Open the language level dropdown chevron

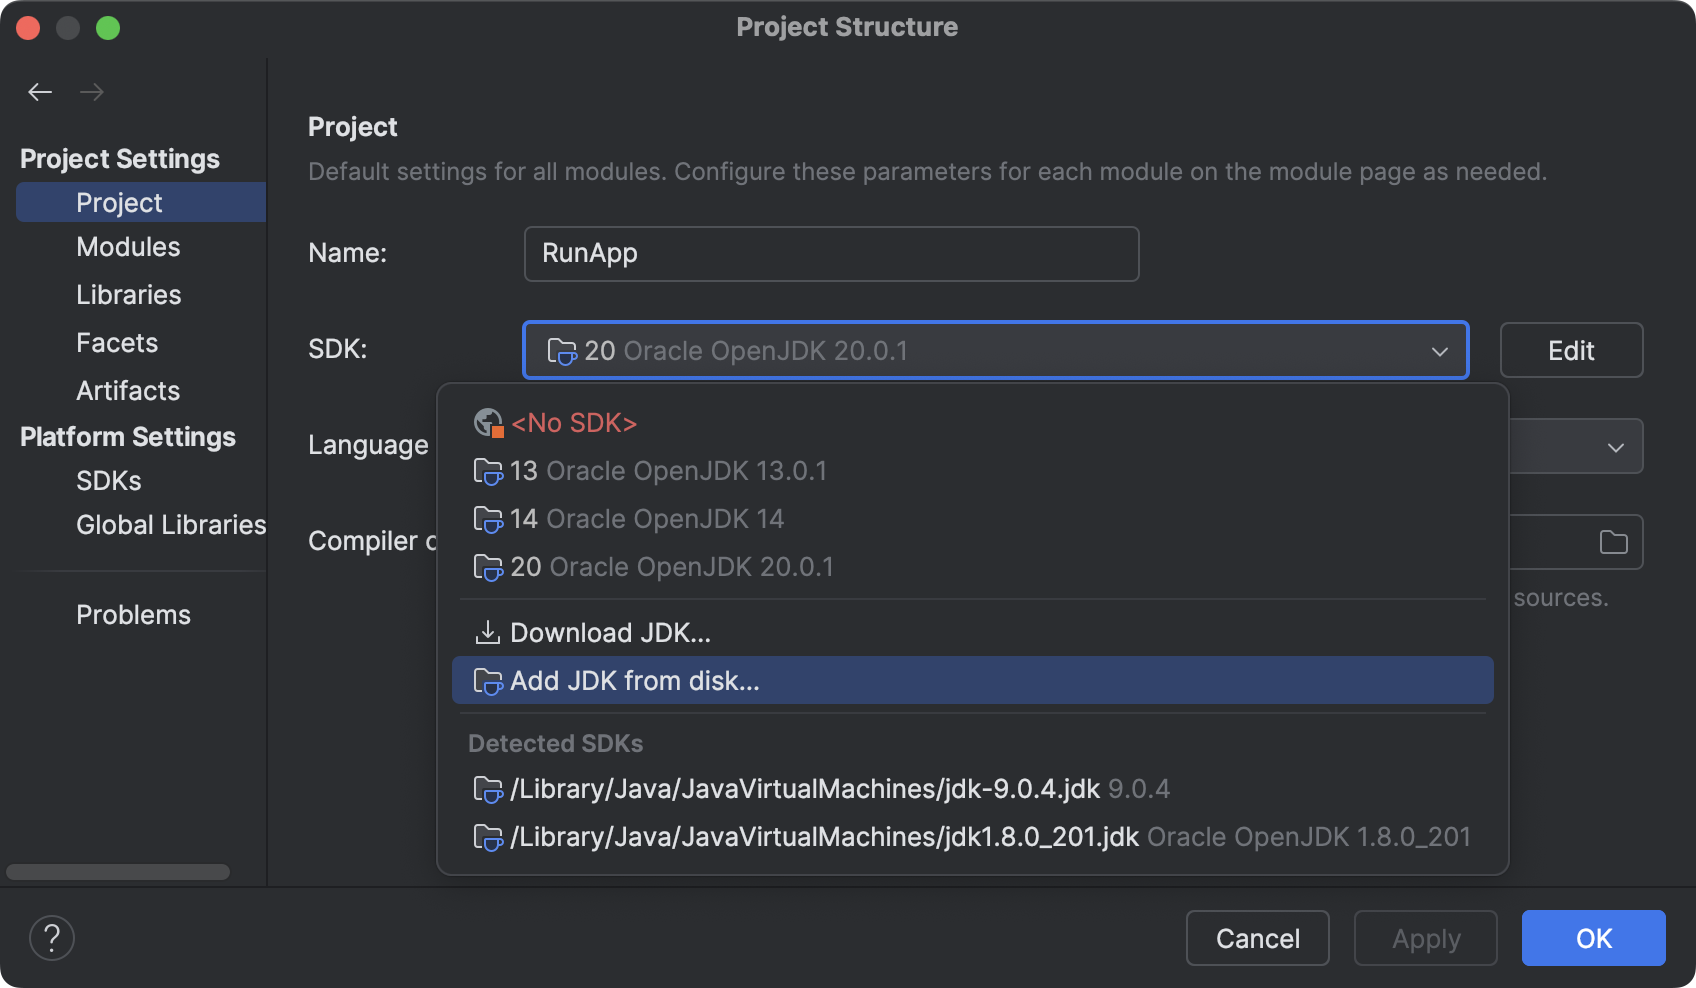click(1614, 446)
